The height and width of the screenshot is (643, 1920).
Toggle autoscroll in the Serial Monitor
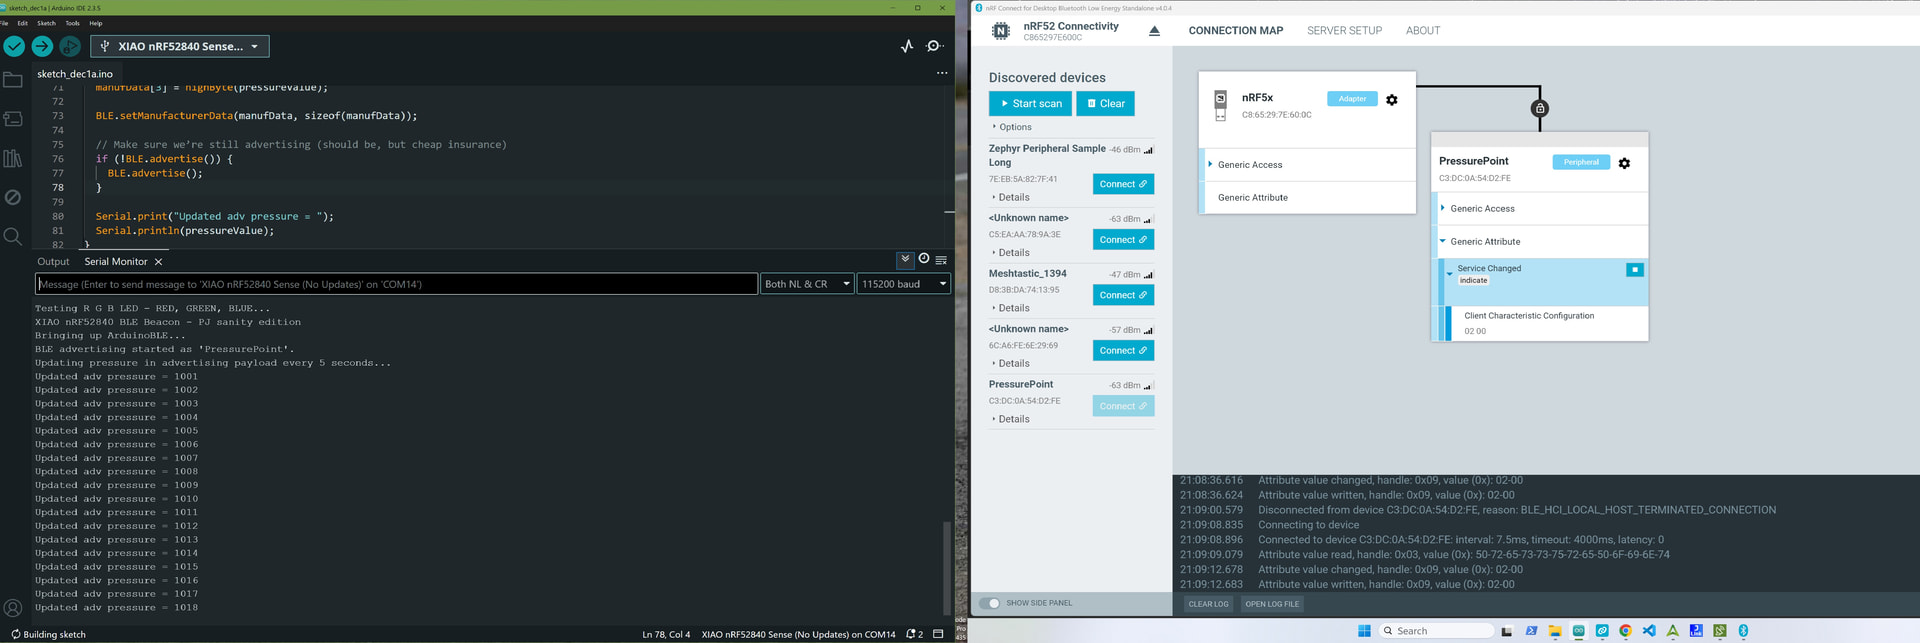coord(904,260)
